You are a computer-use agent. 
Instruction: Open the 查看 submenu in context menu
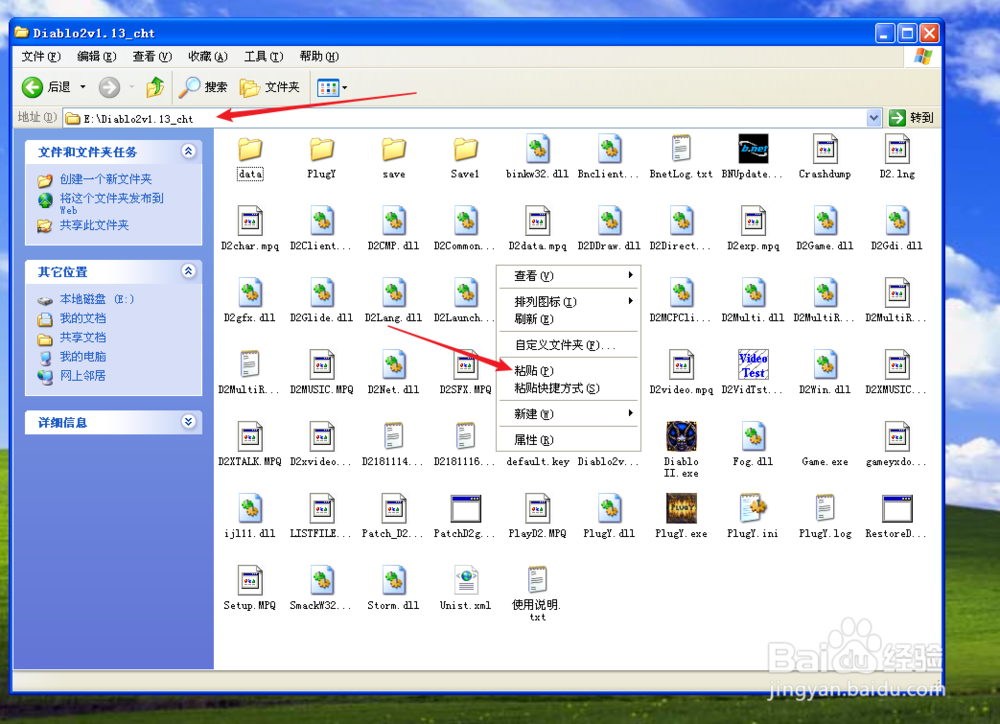(569, 276)
